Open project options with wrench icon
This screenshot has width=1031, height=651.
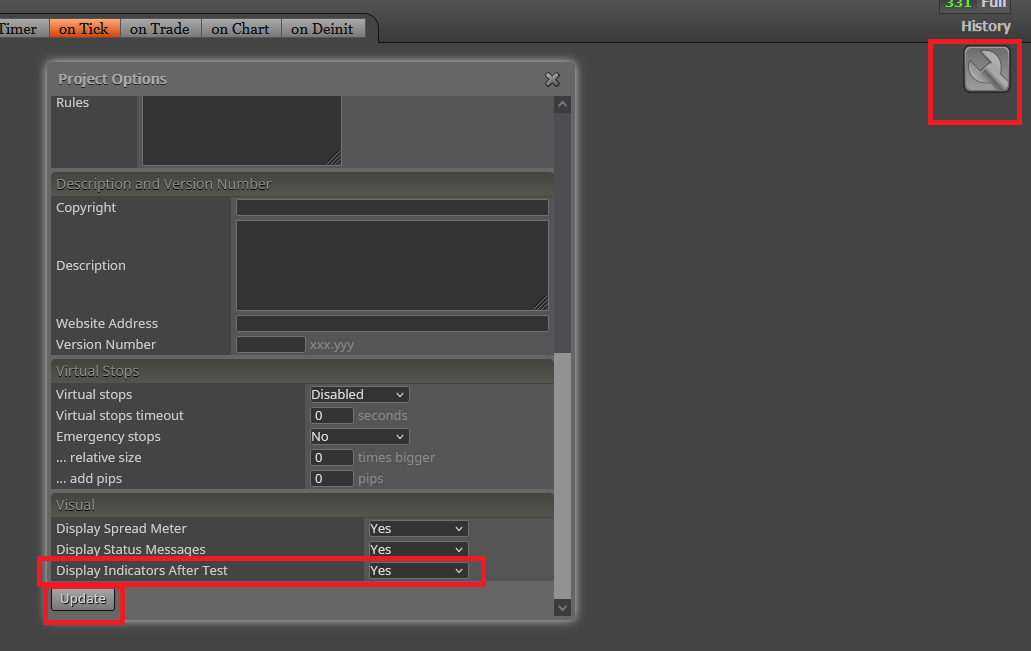(986, 69)
